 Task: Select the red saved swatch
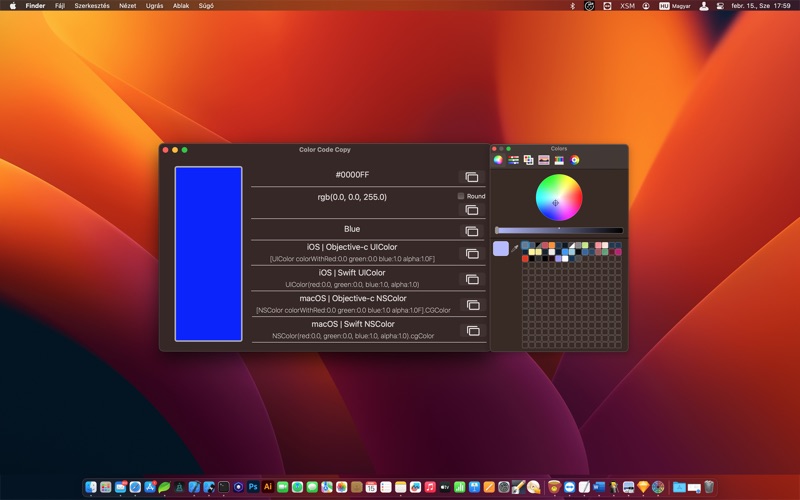525,259
